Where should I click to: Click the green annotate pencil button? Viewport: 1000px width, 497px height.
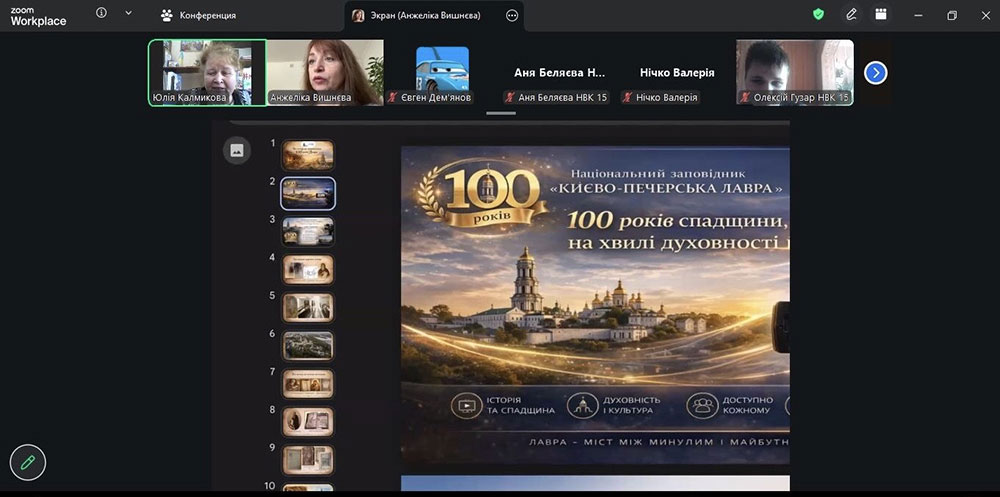coord(28,462)
